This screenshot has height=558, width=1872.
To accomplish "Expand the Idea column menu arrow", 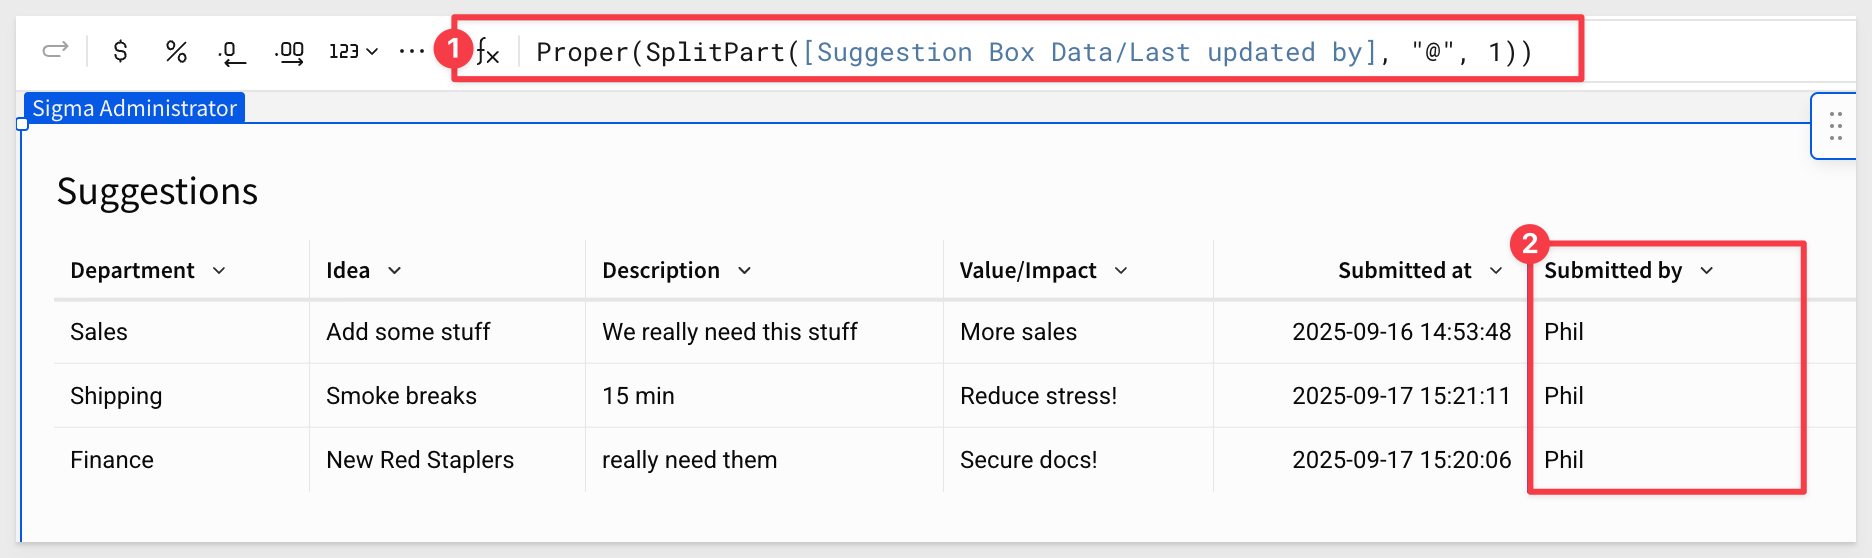I will (395, 271).
